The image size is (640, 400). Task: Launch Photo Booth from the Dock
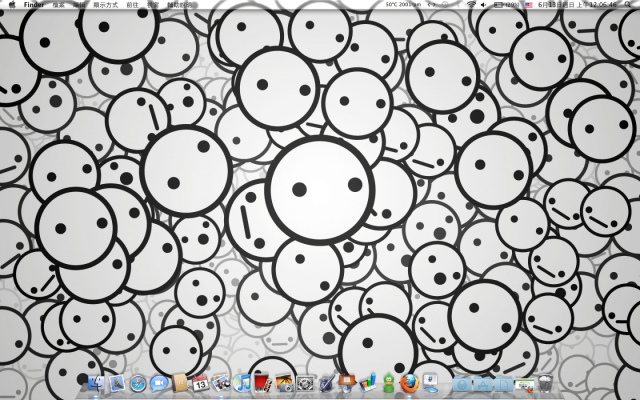[x=263, y=384]
